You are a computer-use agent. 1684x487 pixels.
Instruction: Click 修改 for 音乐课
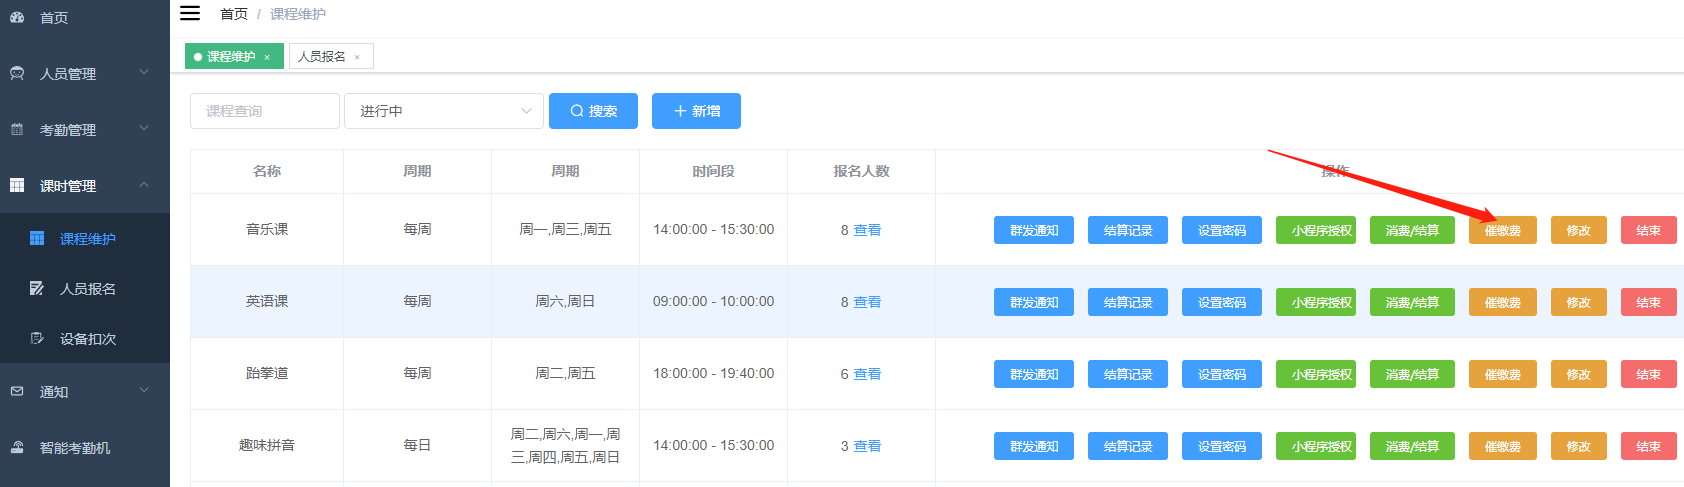(x=1579, y=230)
